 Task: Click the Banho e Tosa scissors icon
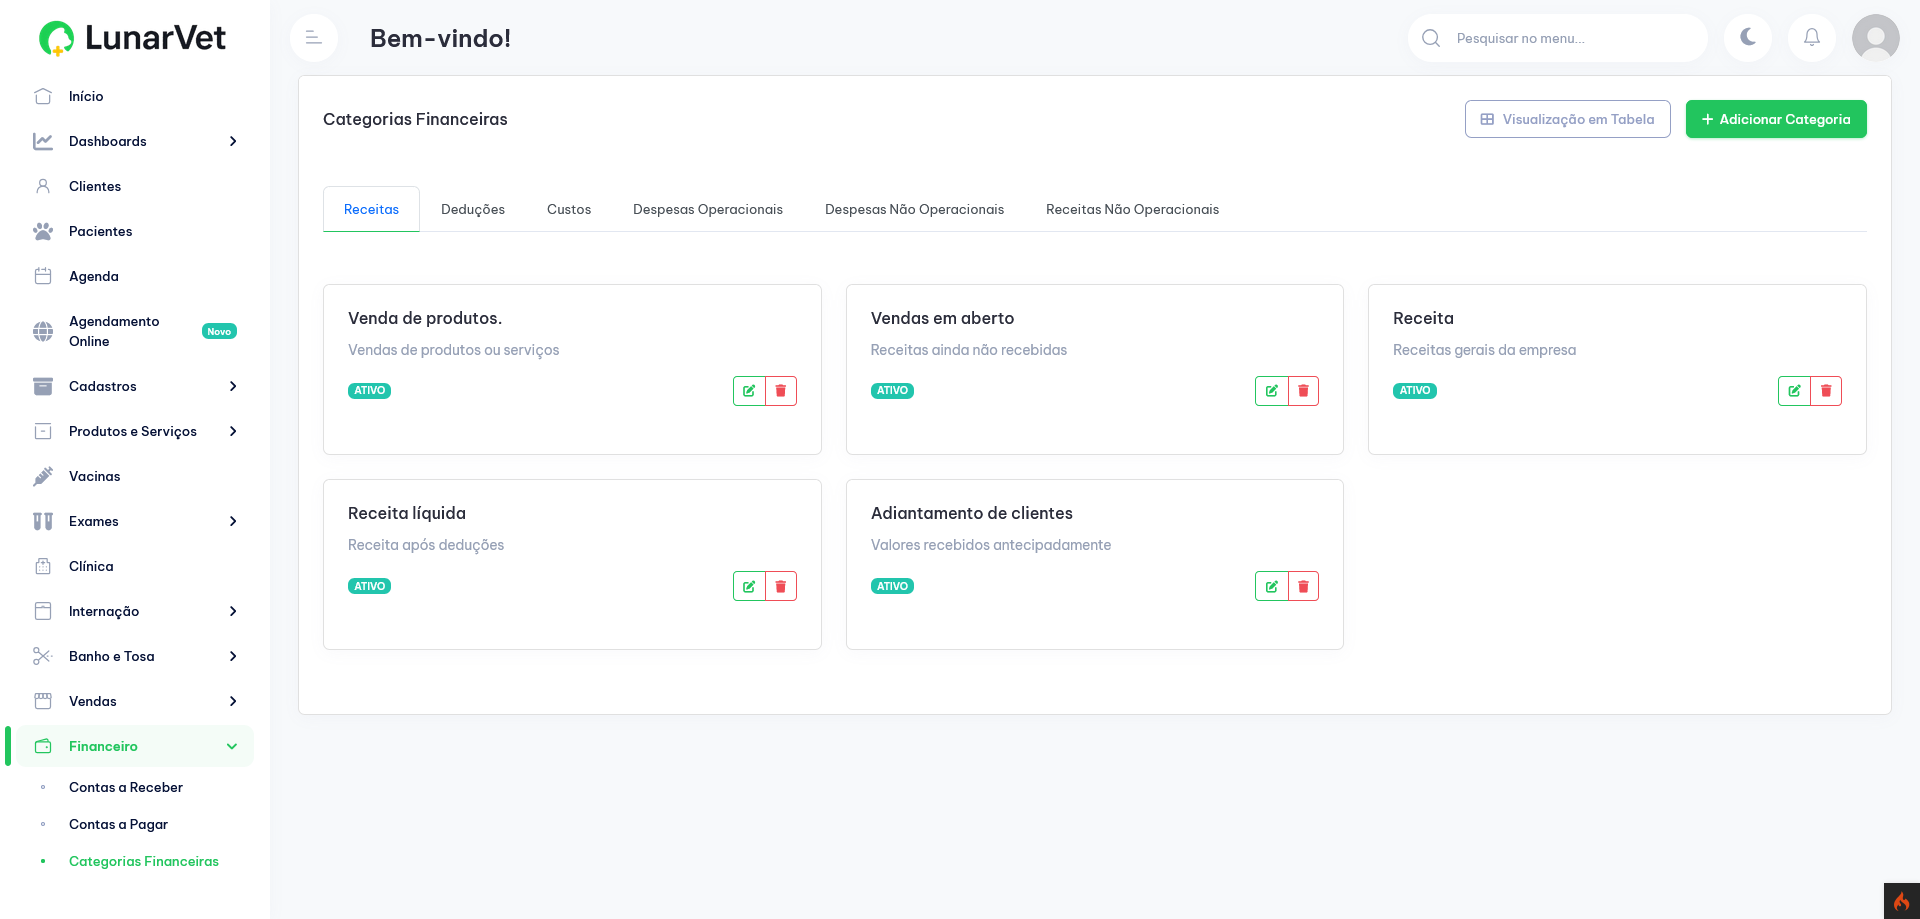43,656
